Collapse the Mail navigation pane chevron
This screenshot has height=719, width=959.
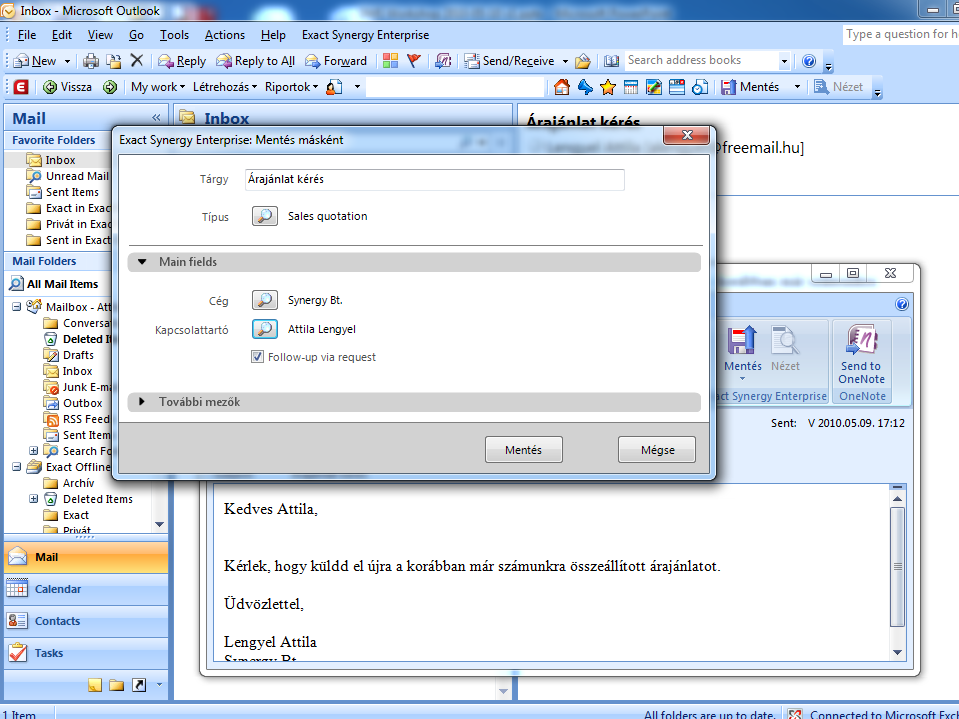click(x=157, y=117)
